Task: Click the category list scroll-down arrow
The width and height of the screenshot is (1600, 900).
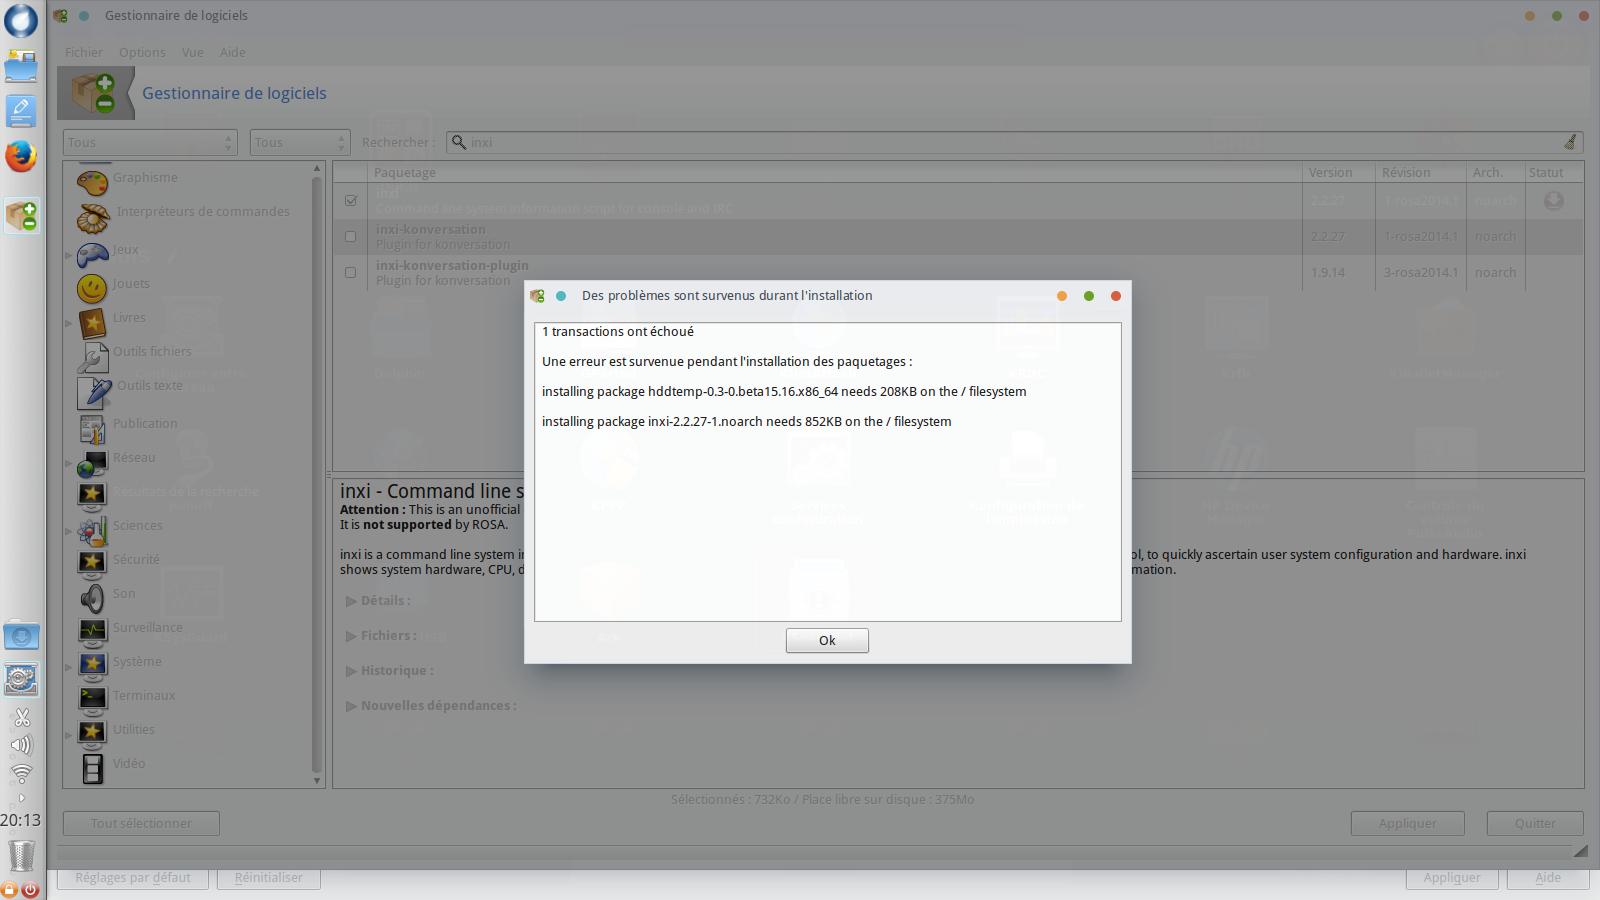Action: [x=317, y=781]
